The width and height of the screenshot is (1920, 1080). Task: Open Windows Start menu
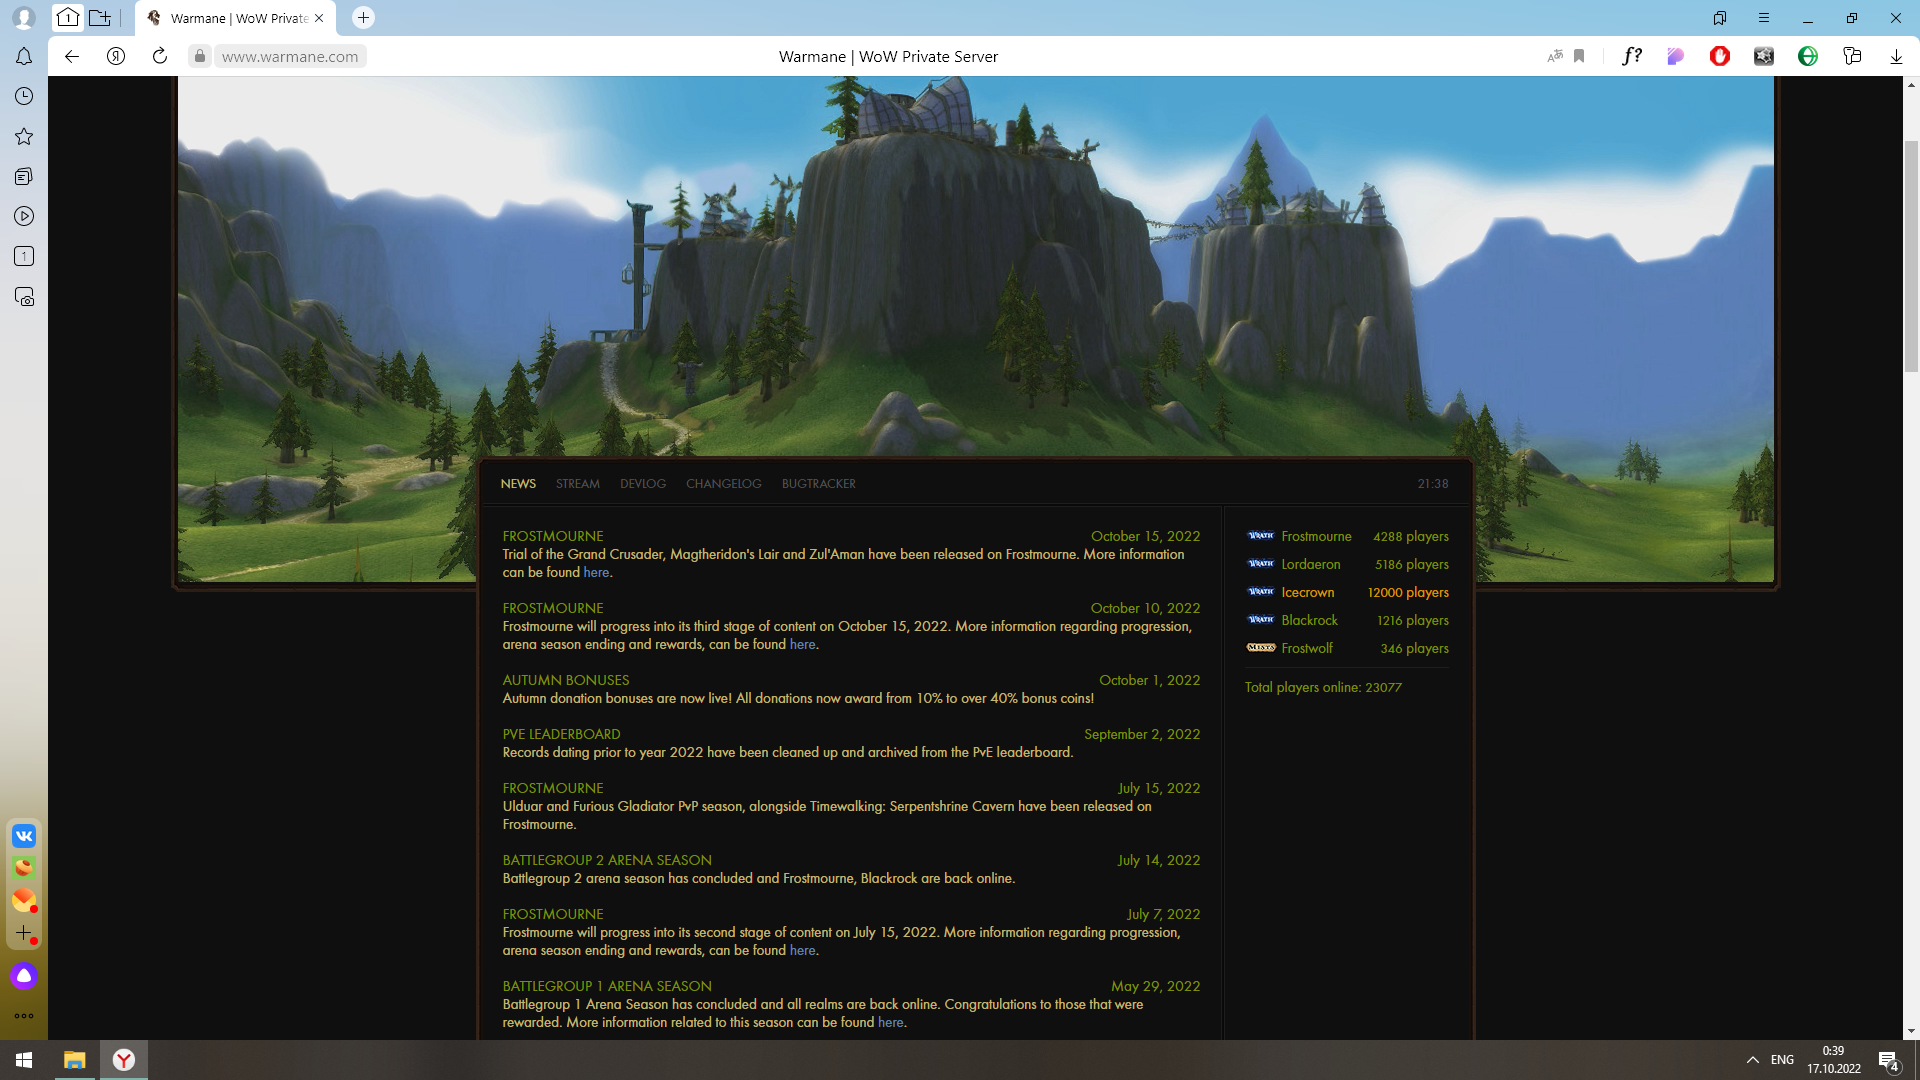(24, 1060)
